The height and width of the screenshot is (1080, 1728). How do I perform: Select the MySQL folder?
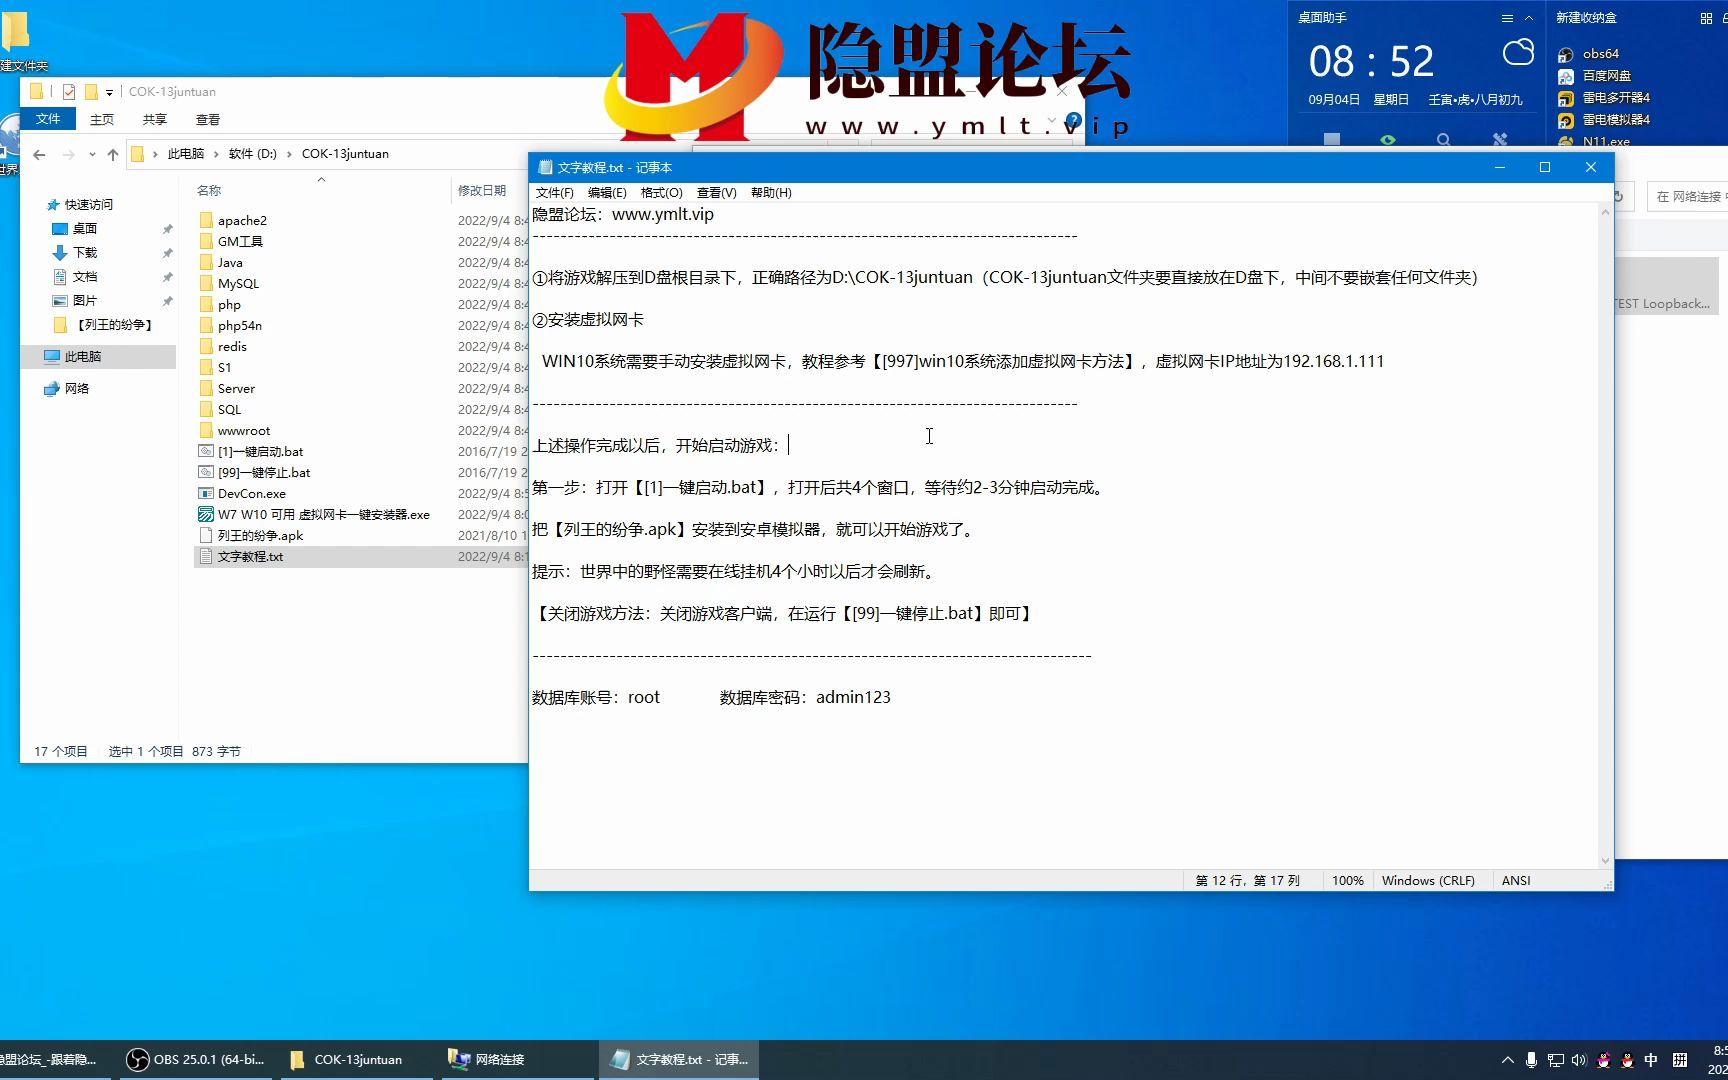click(238, 284)
